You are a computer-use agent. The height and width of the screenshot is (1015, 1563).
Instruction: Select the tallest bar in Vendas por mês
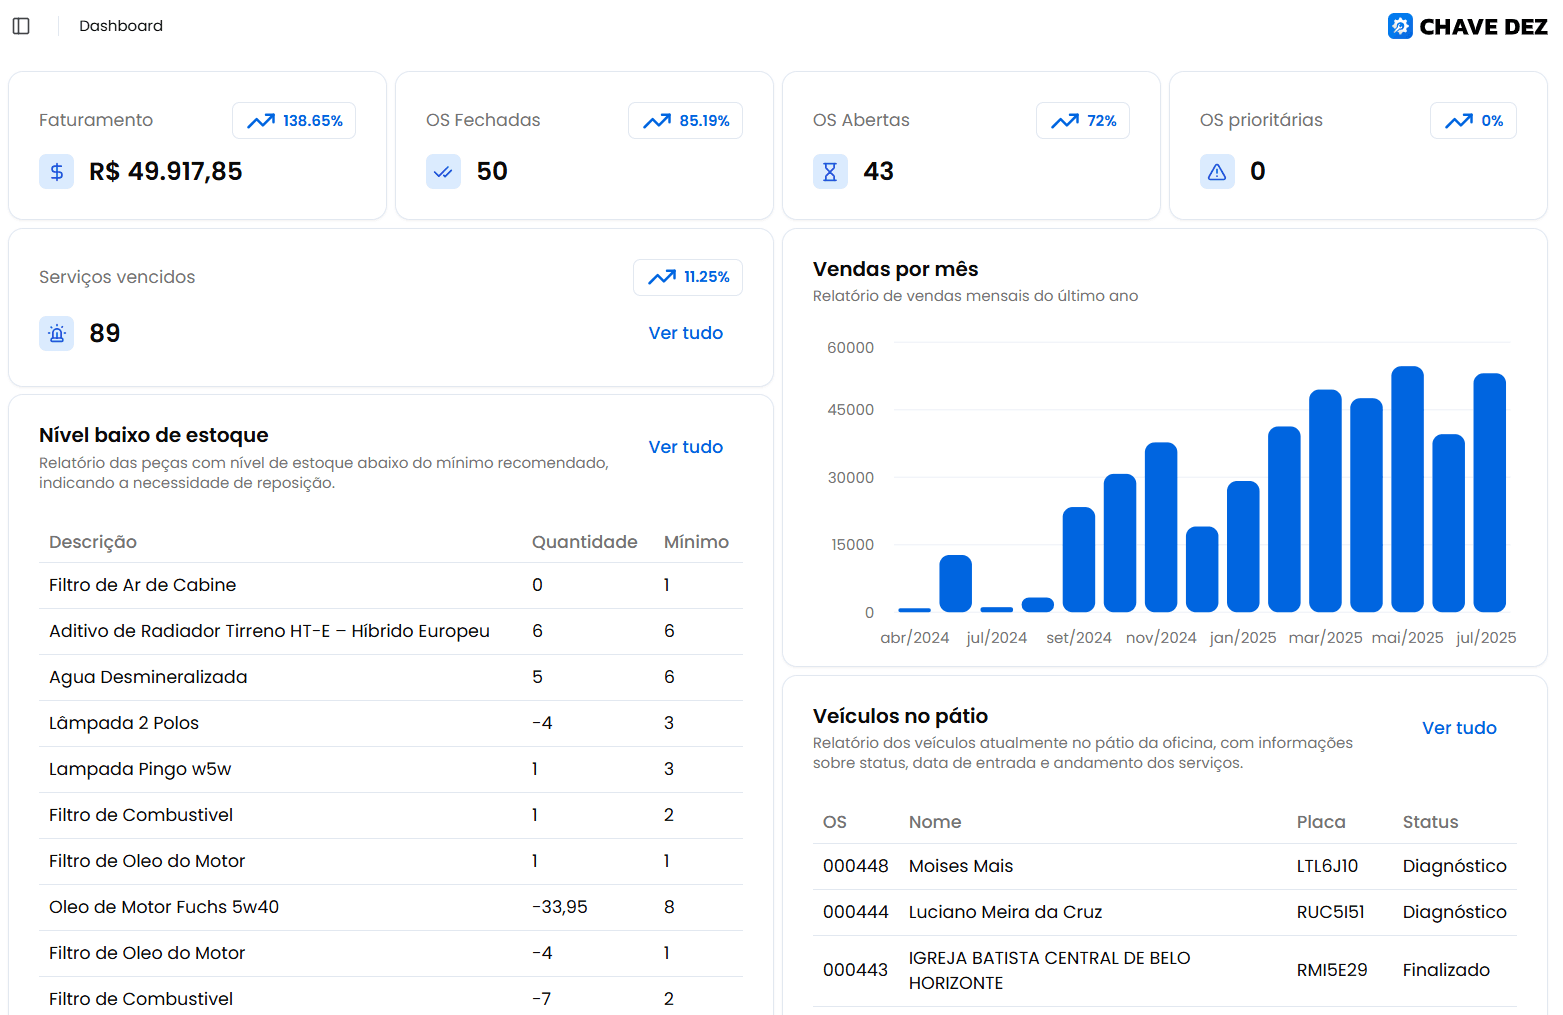pos(1407,489)
